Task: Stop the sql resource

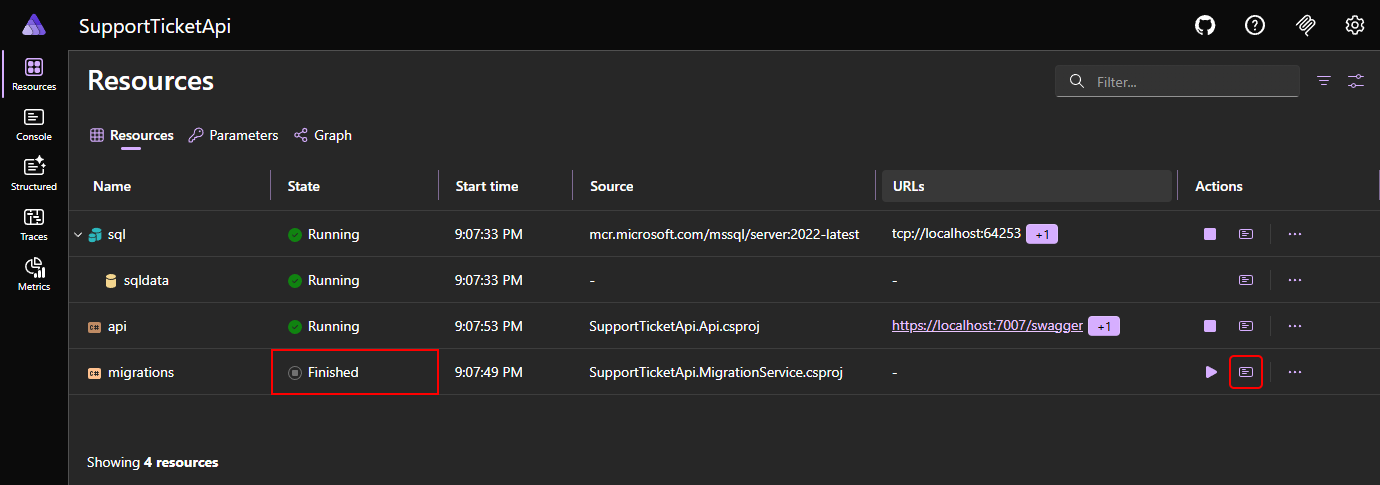Action: tap(1210, 234)
